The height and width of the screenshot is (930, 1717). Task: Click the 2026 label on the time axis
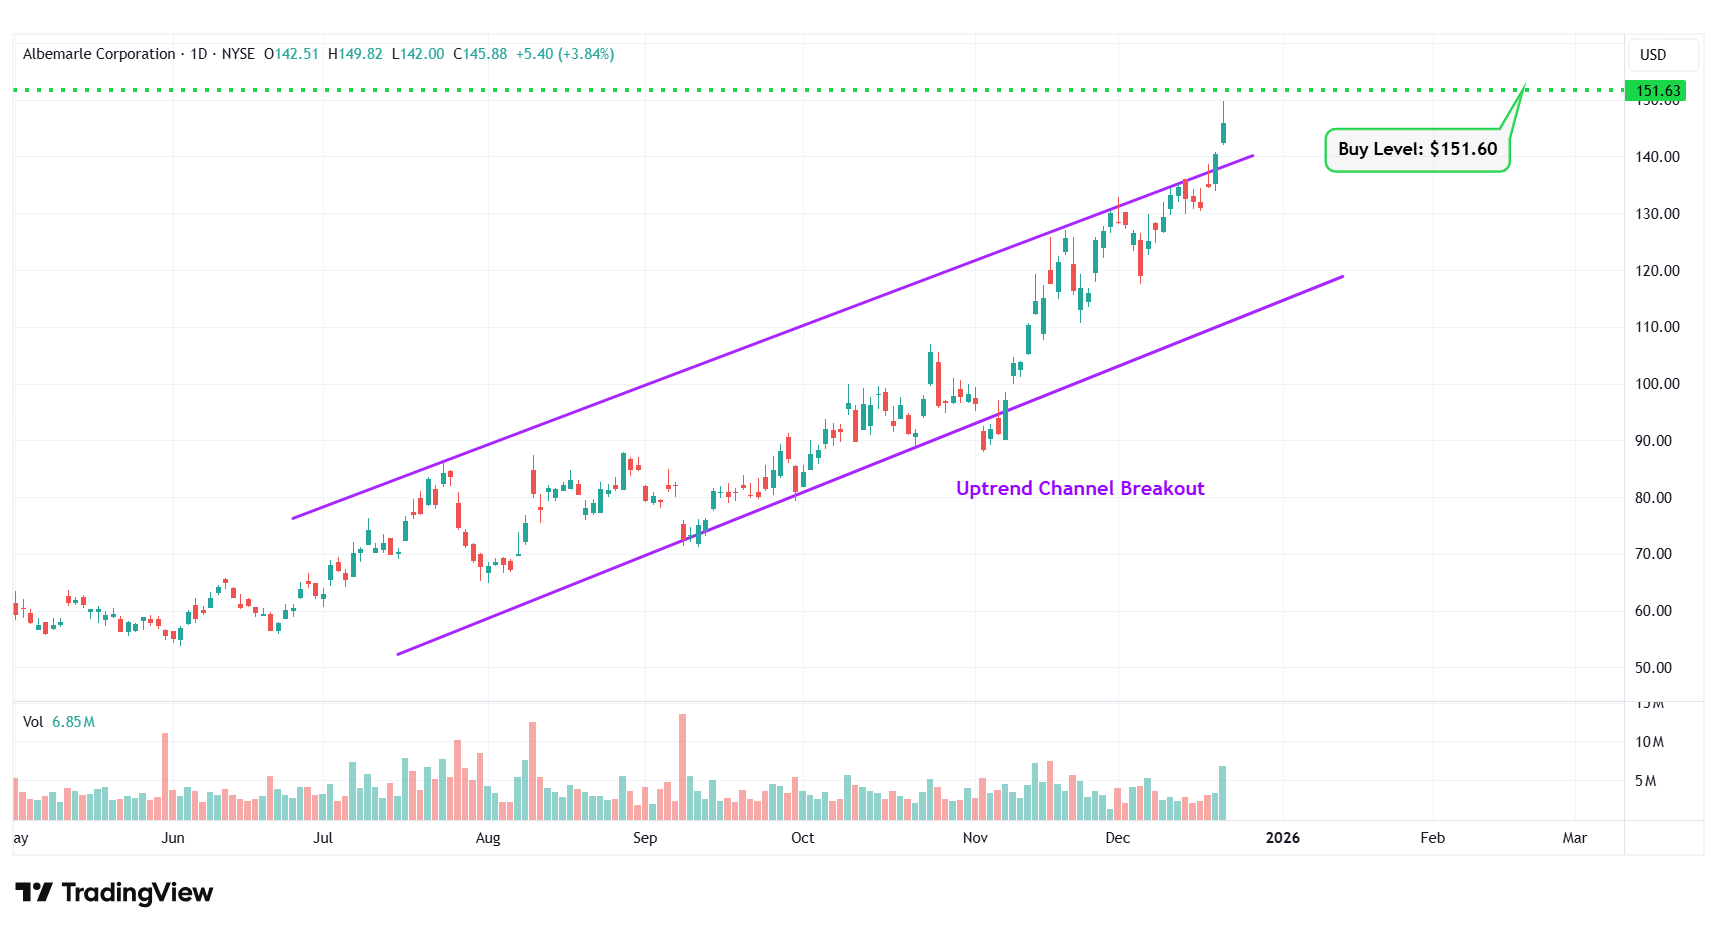[1282, 838]
